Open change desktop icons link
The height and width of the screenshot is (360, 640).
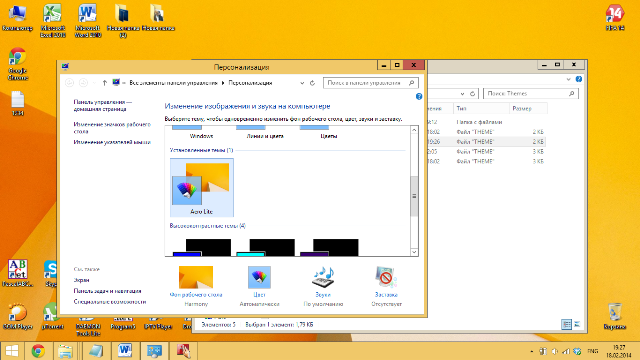[x=112, y=128]
